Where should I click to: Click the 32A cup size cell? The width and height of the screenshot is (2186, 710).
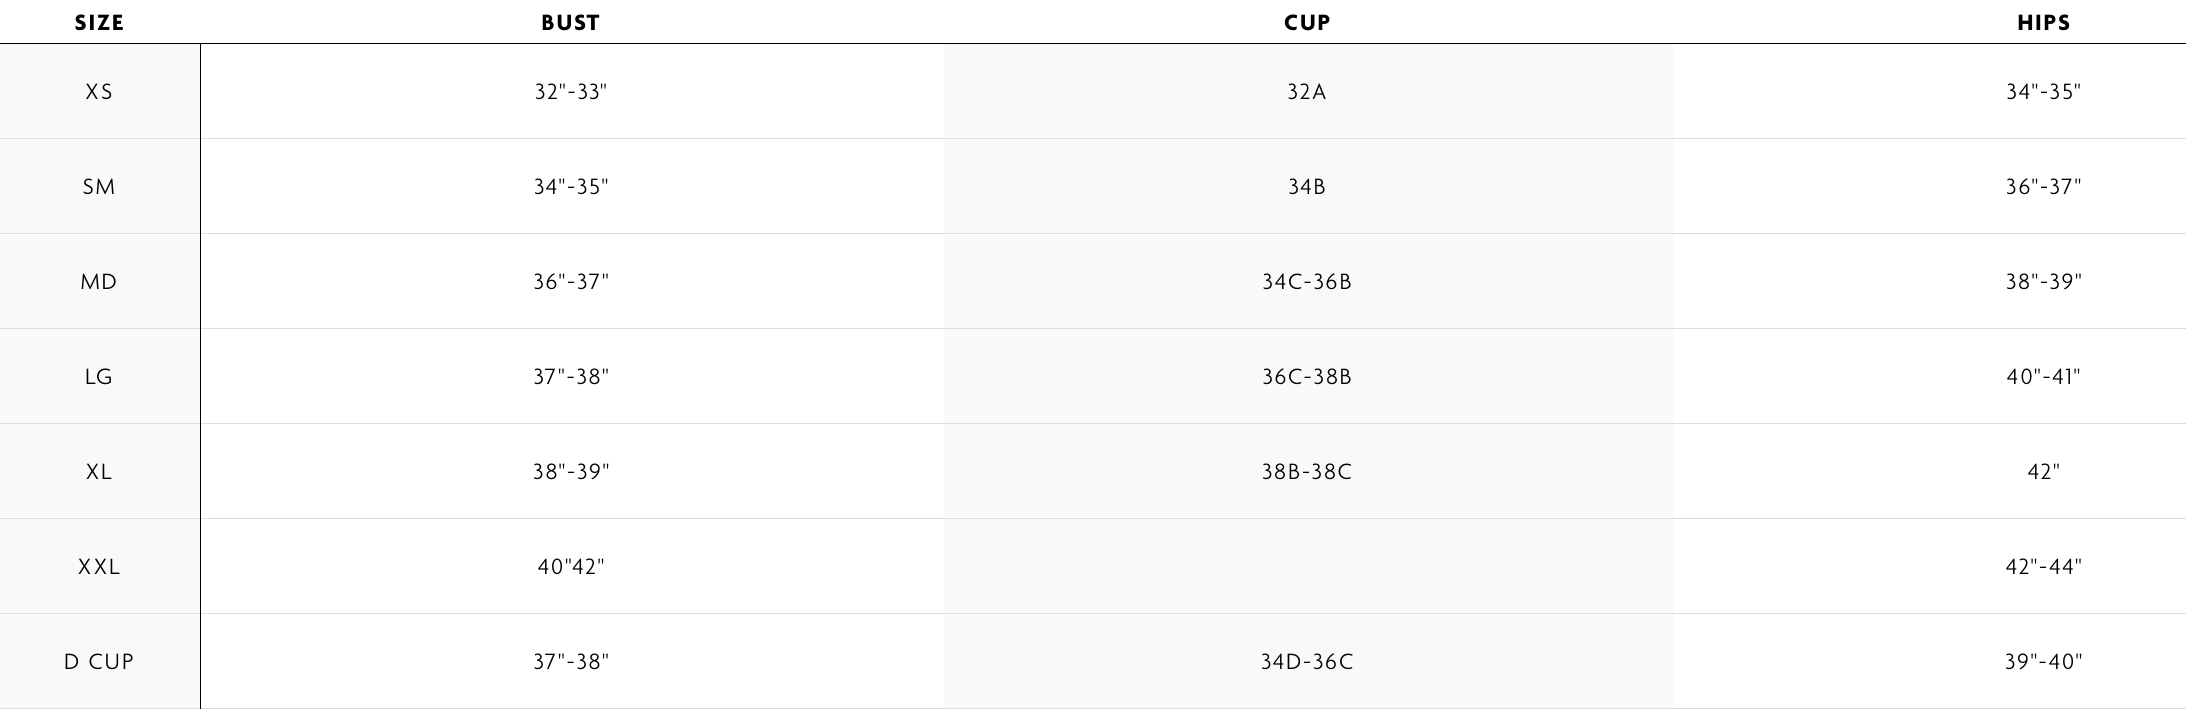pyautogui.click(x=1307, y=92)
